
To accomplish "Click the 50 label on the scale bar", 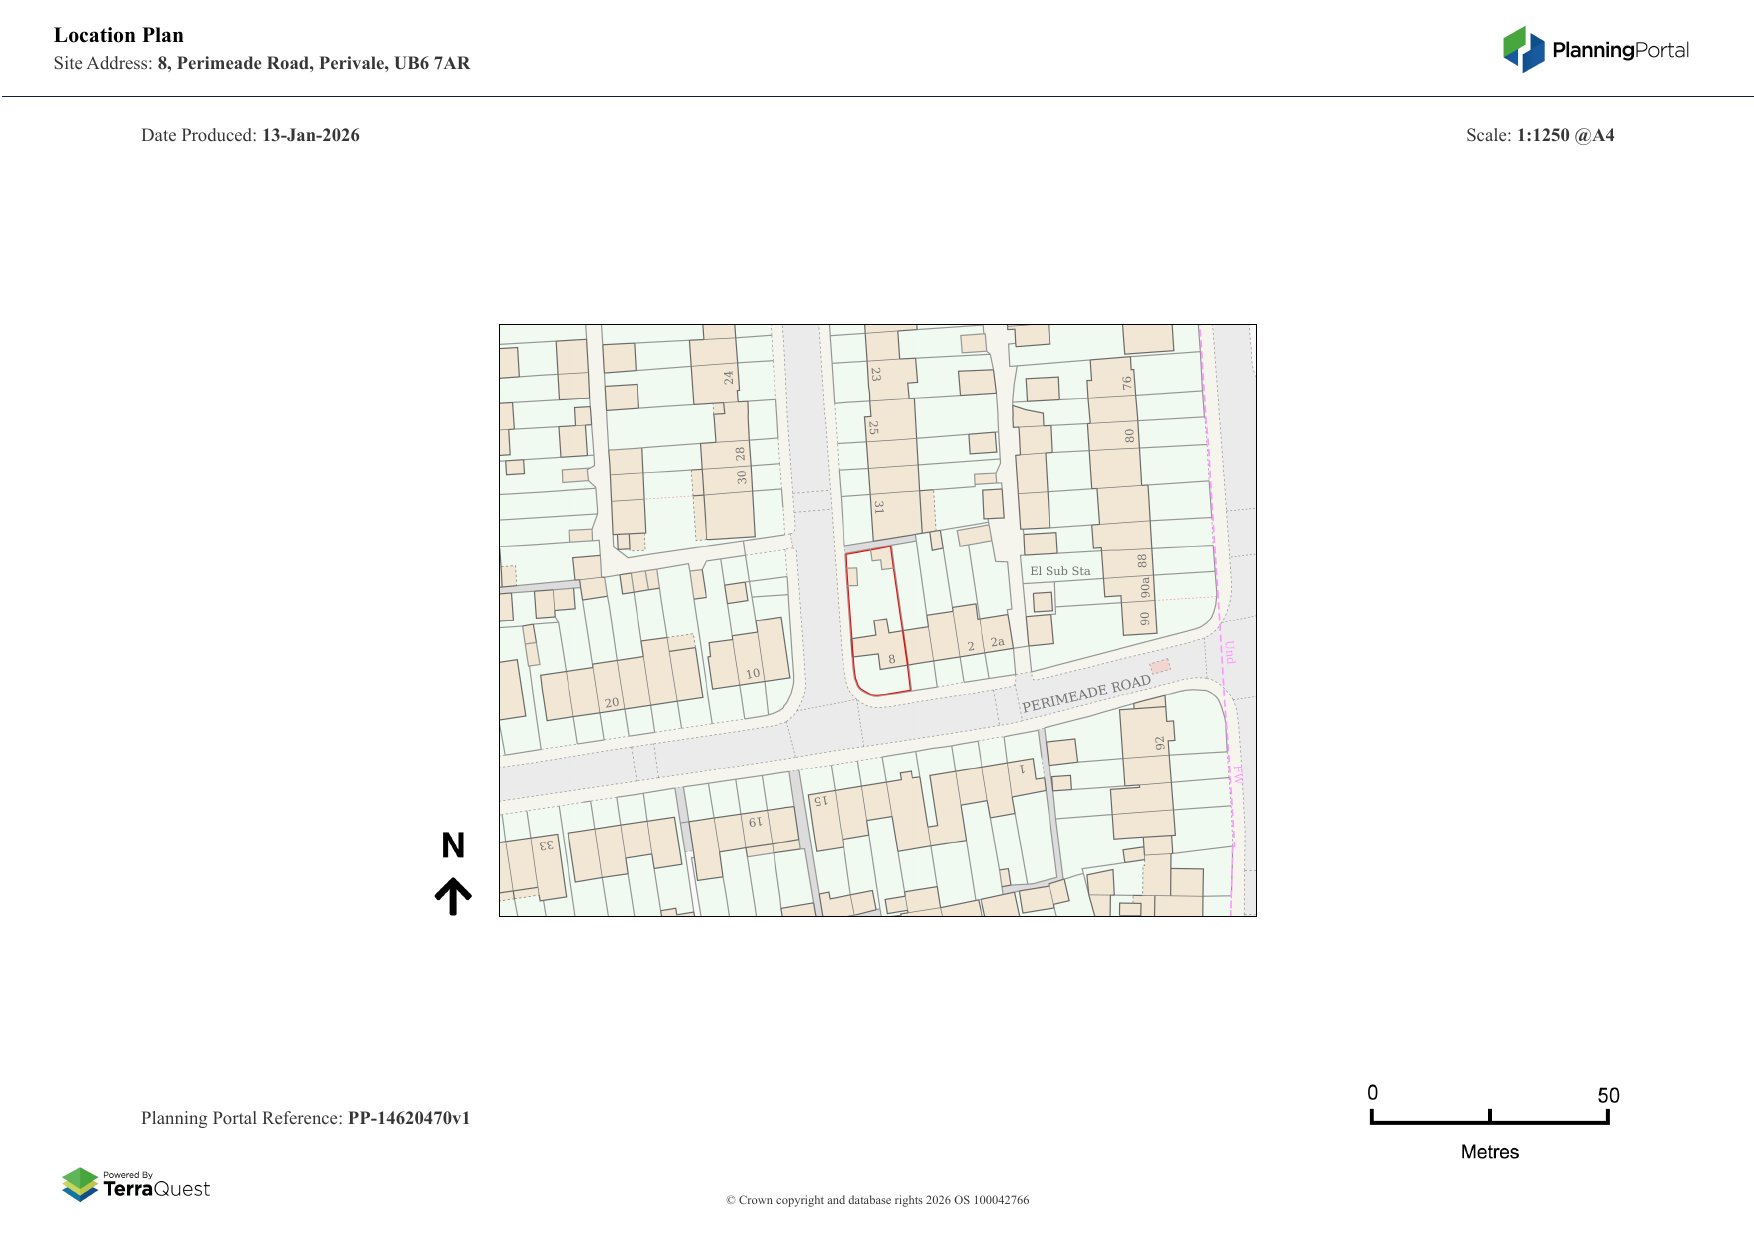I will pyautogui.click(x=1607, y=1095).
